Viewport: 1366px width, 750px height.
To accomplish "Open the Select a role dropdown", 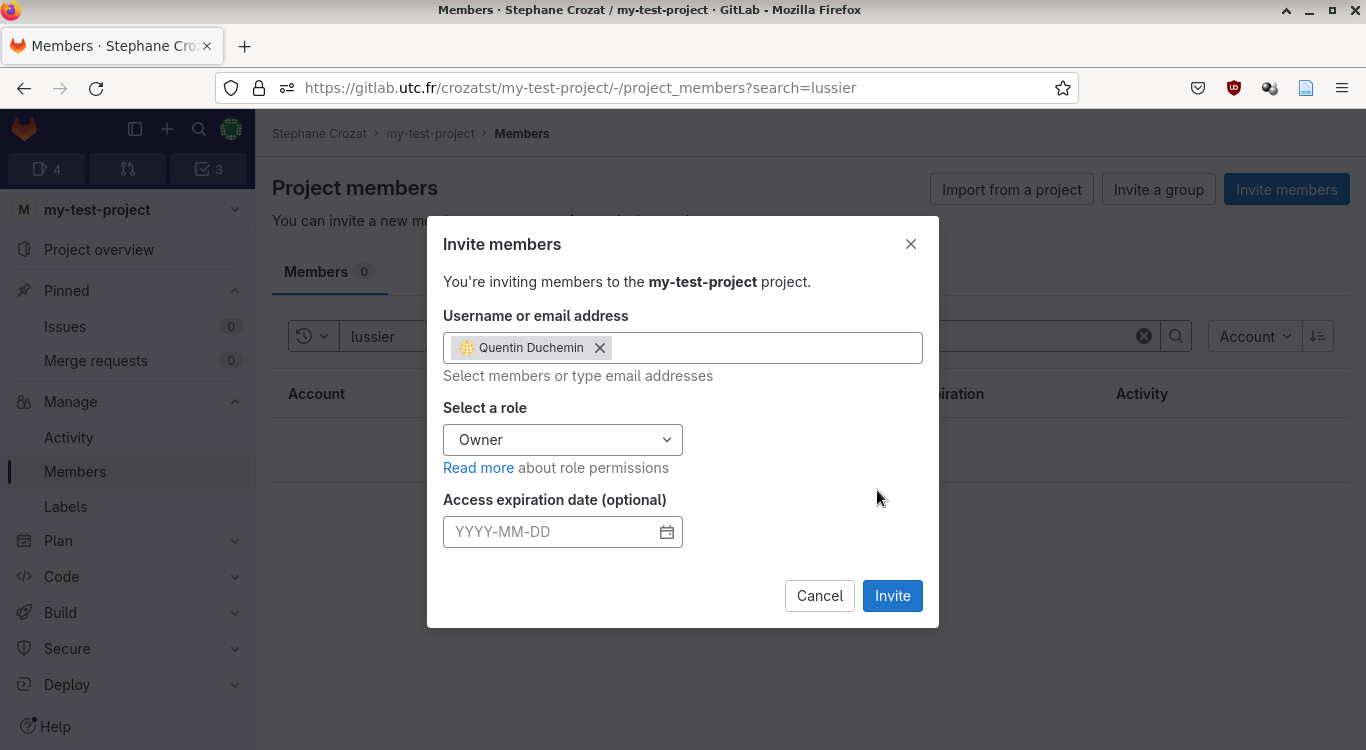I will tap(562, 440).
